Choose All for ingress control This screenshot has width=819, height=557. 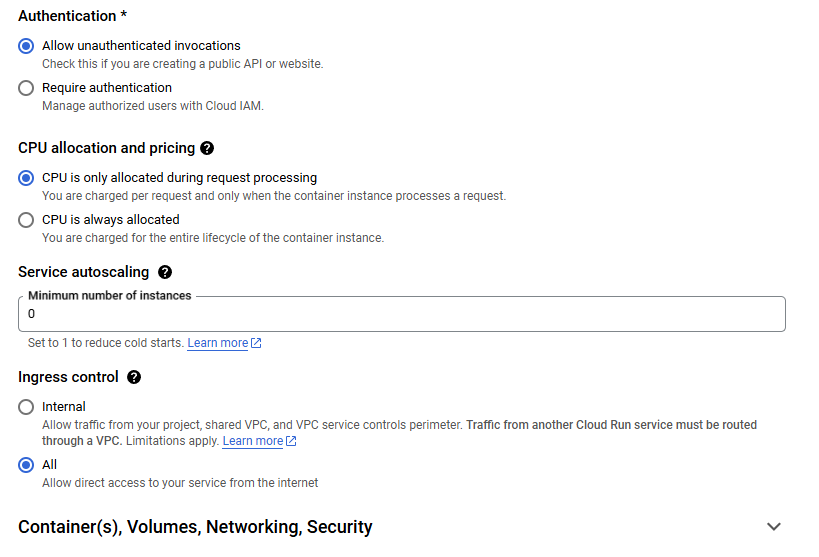[x=27, y=465]
